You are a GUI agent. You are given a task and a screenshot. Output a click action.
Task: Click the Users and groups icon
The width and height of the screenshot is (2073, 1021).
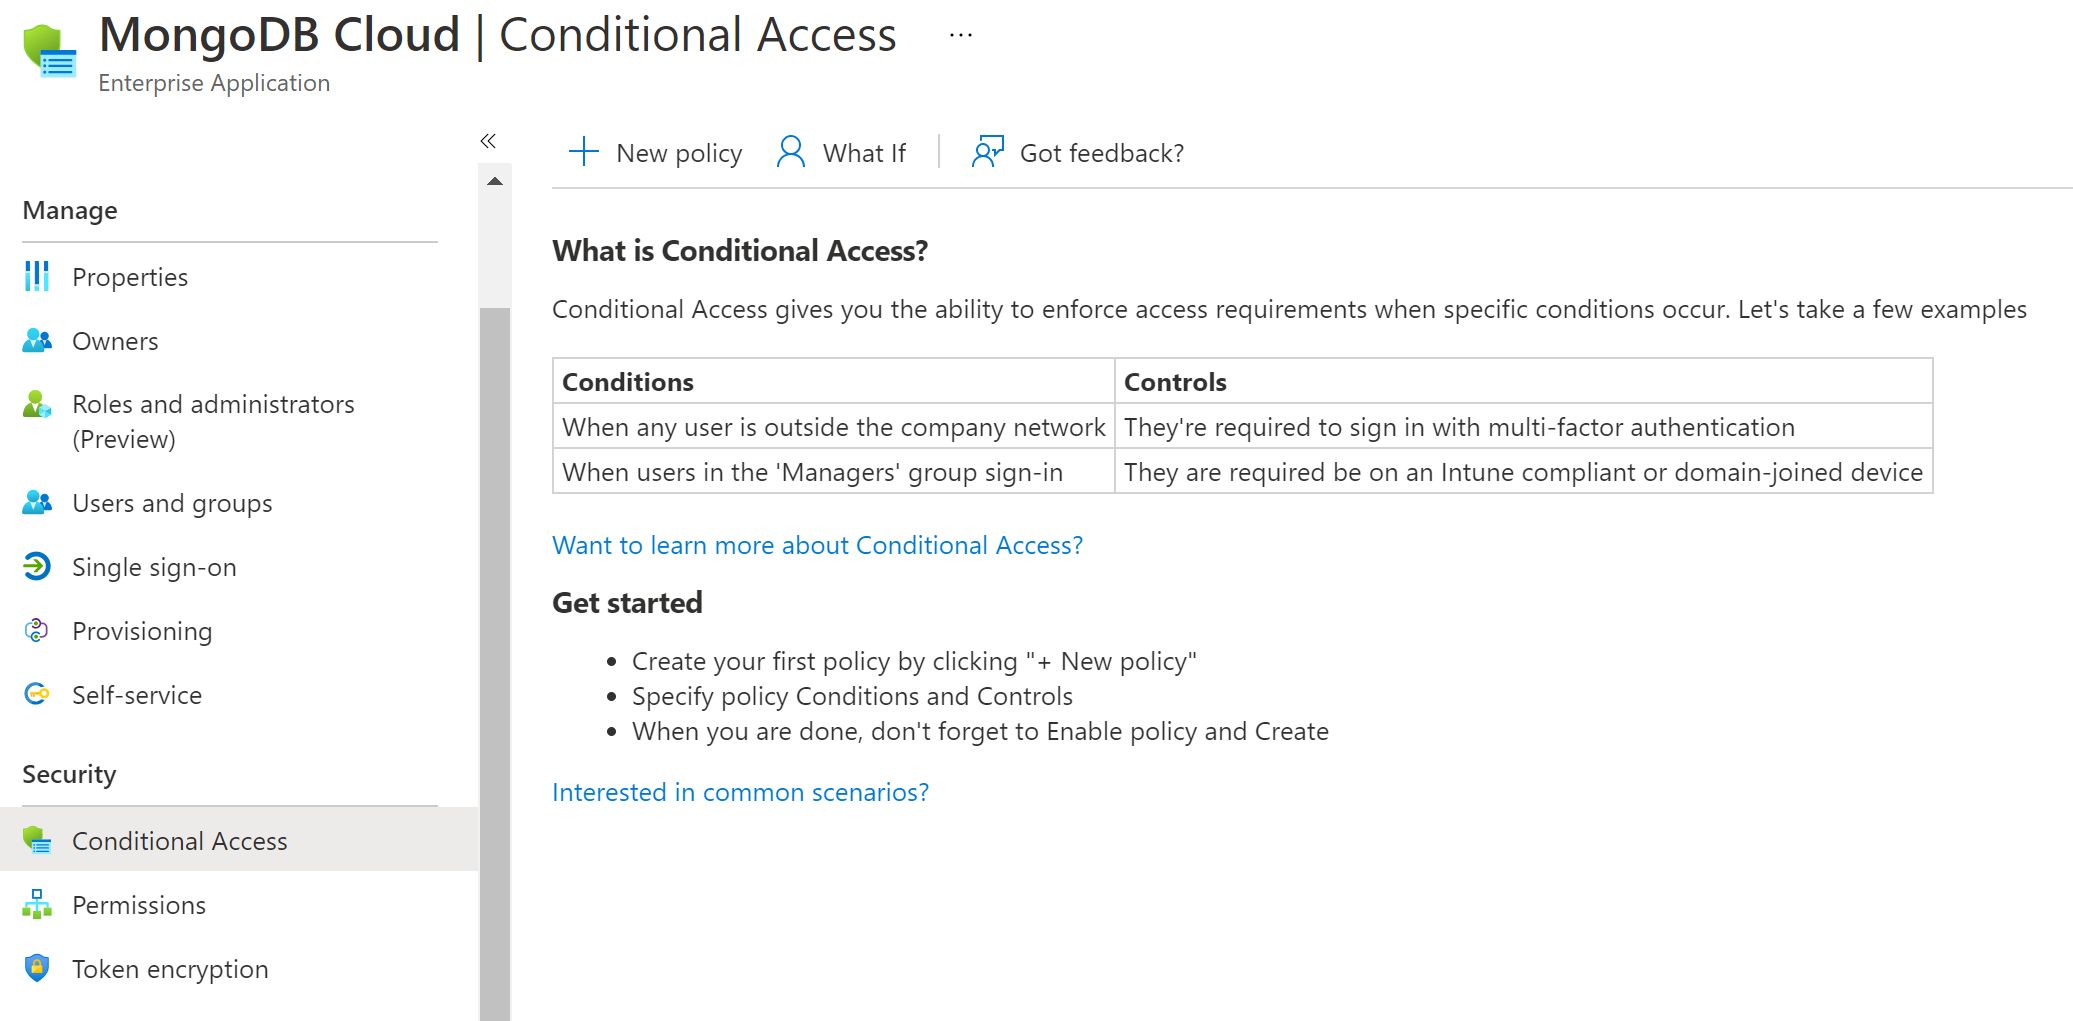click(x=37, y=503)
